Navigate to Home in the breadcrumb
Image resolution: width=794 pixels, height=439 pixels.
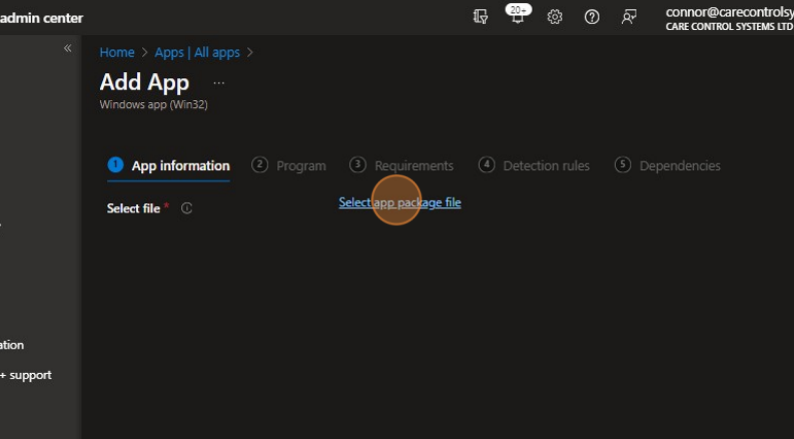click(x=117, y=53)
